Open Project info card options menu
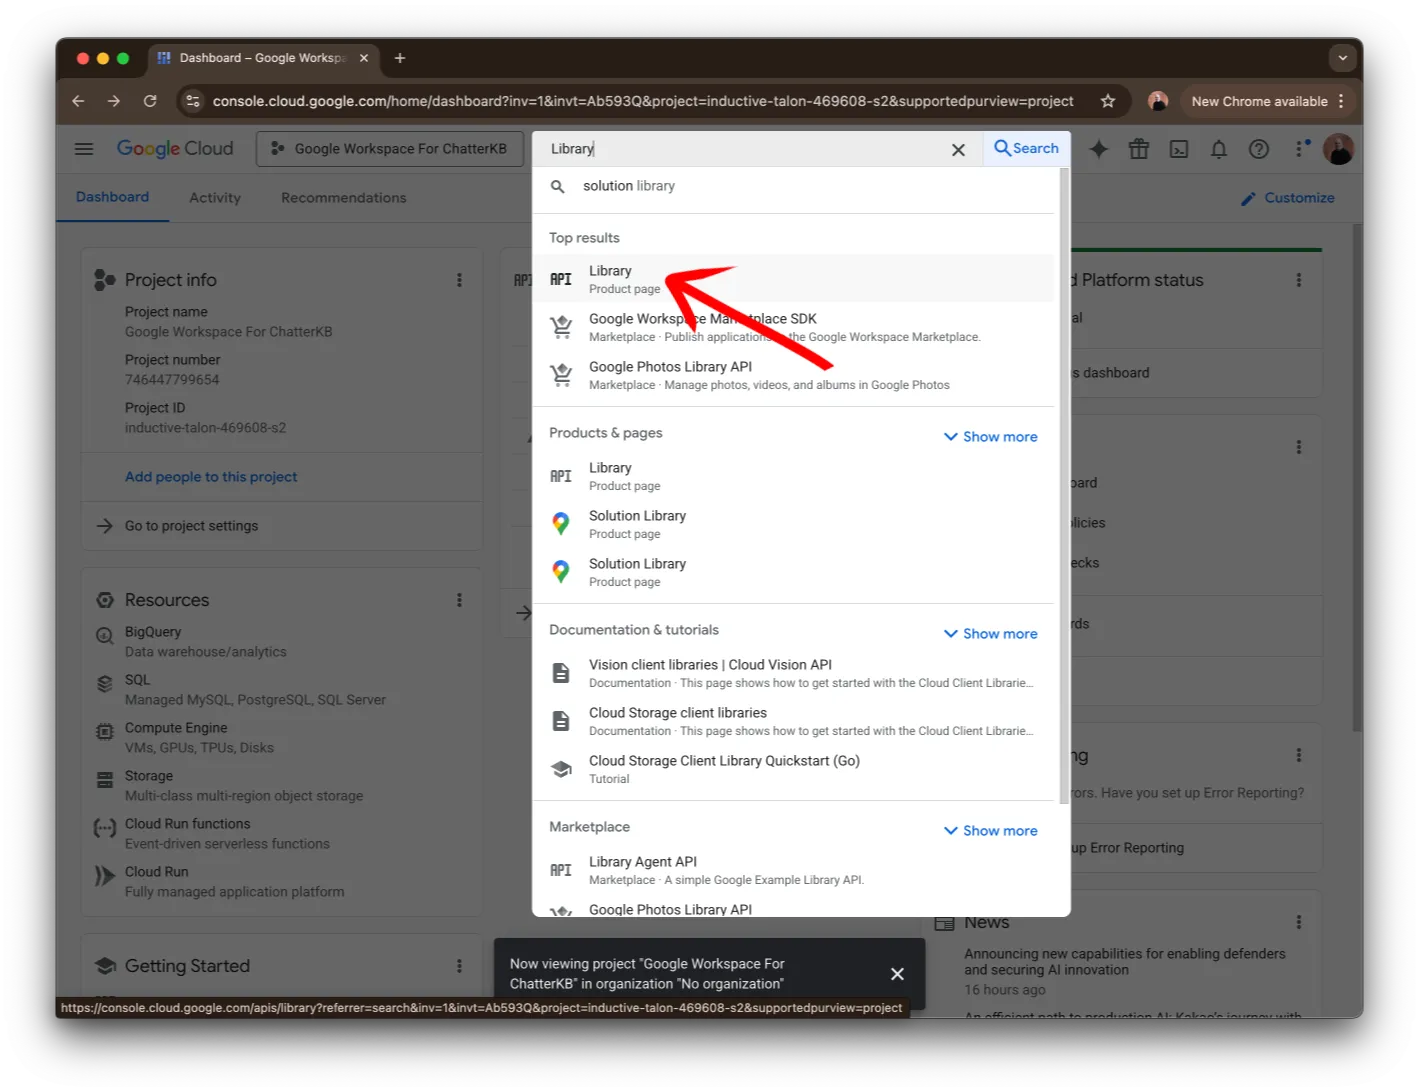Viewport: 1419px width, 1092px height. (459, 280)
